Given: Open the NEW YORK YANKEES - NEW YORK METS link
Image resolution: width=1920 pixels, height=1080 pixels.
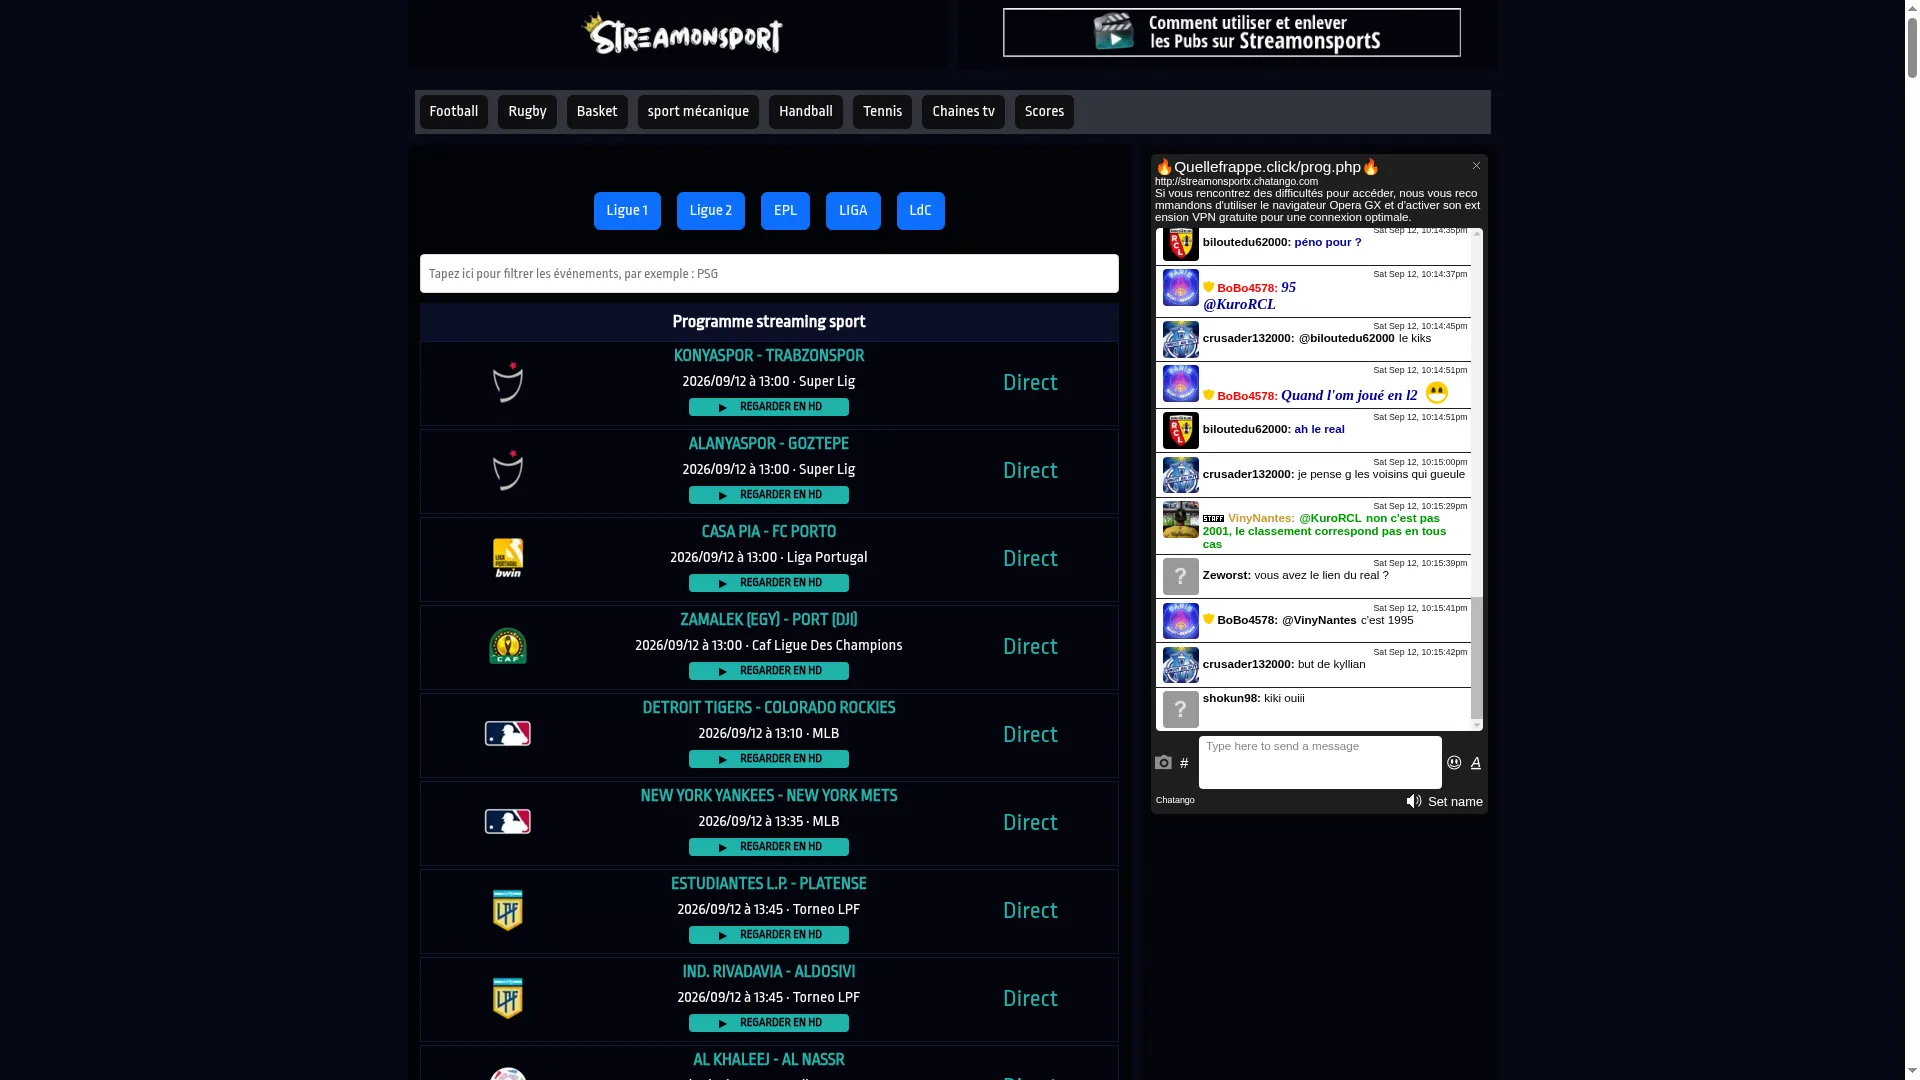Looking at the screenshot, I should coord(769,796).
